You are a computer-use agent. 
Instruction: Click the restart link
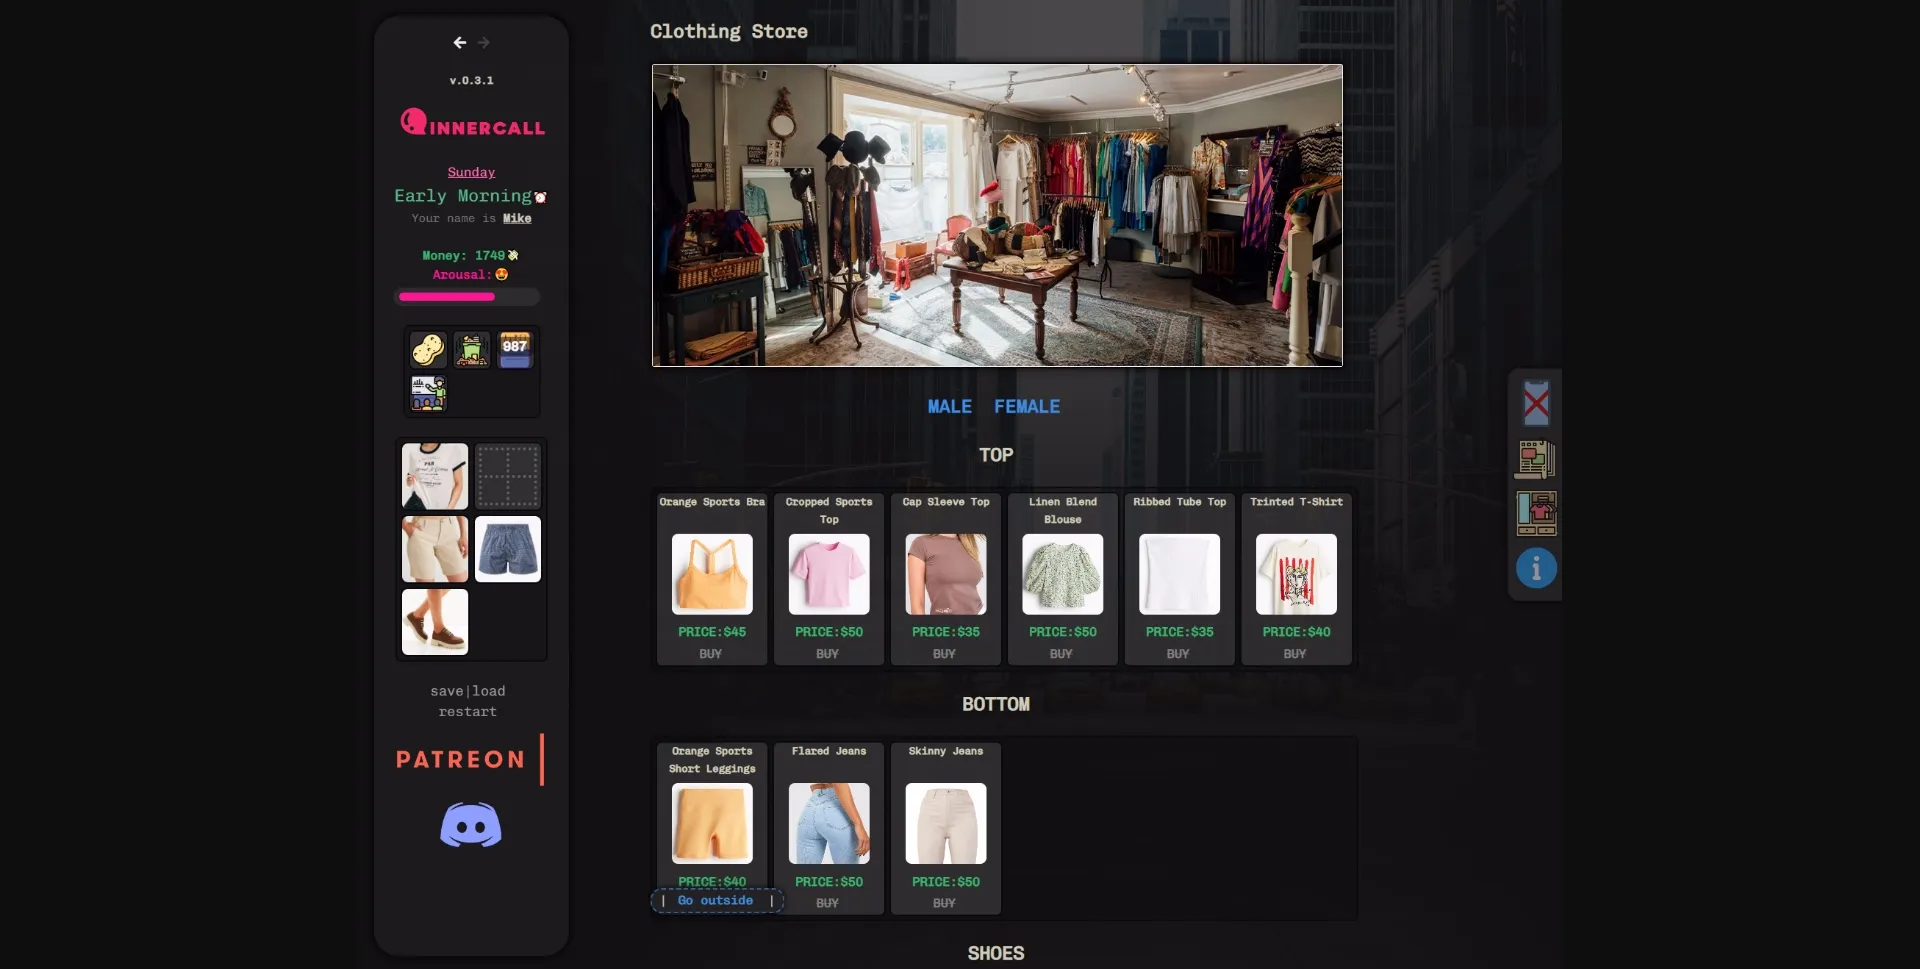(467, 711)
